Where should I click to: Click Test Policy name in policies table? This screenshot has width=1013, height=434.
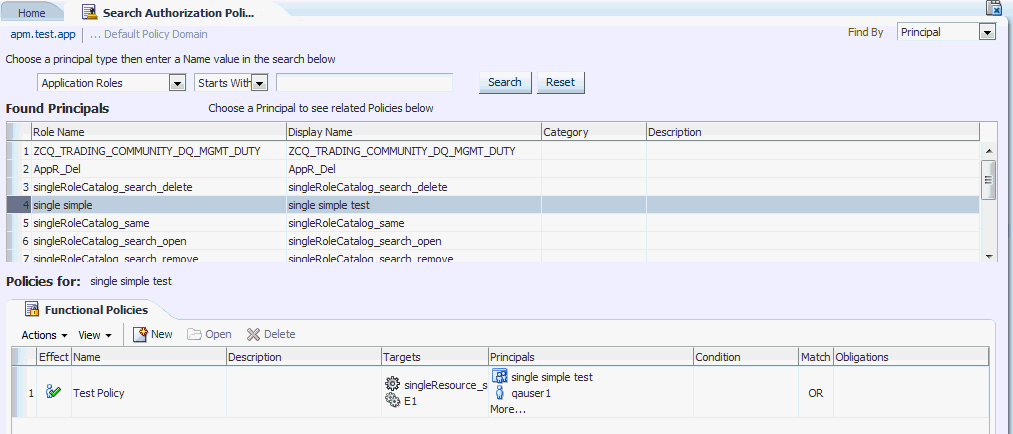[x=99, y=393]
